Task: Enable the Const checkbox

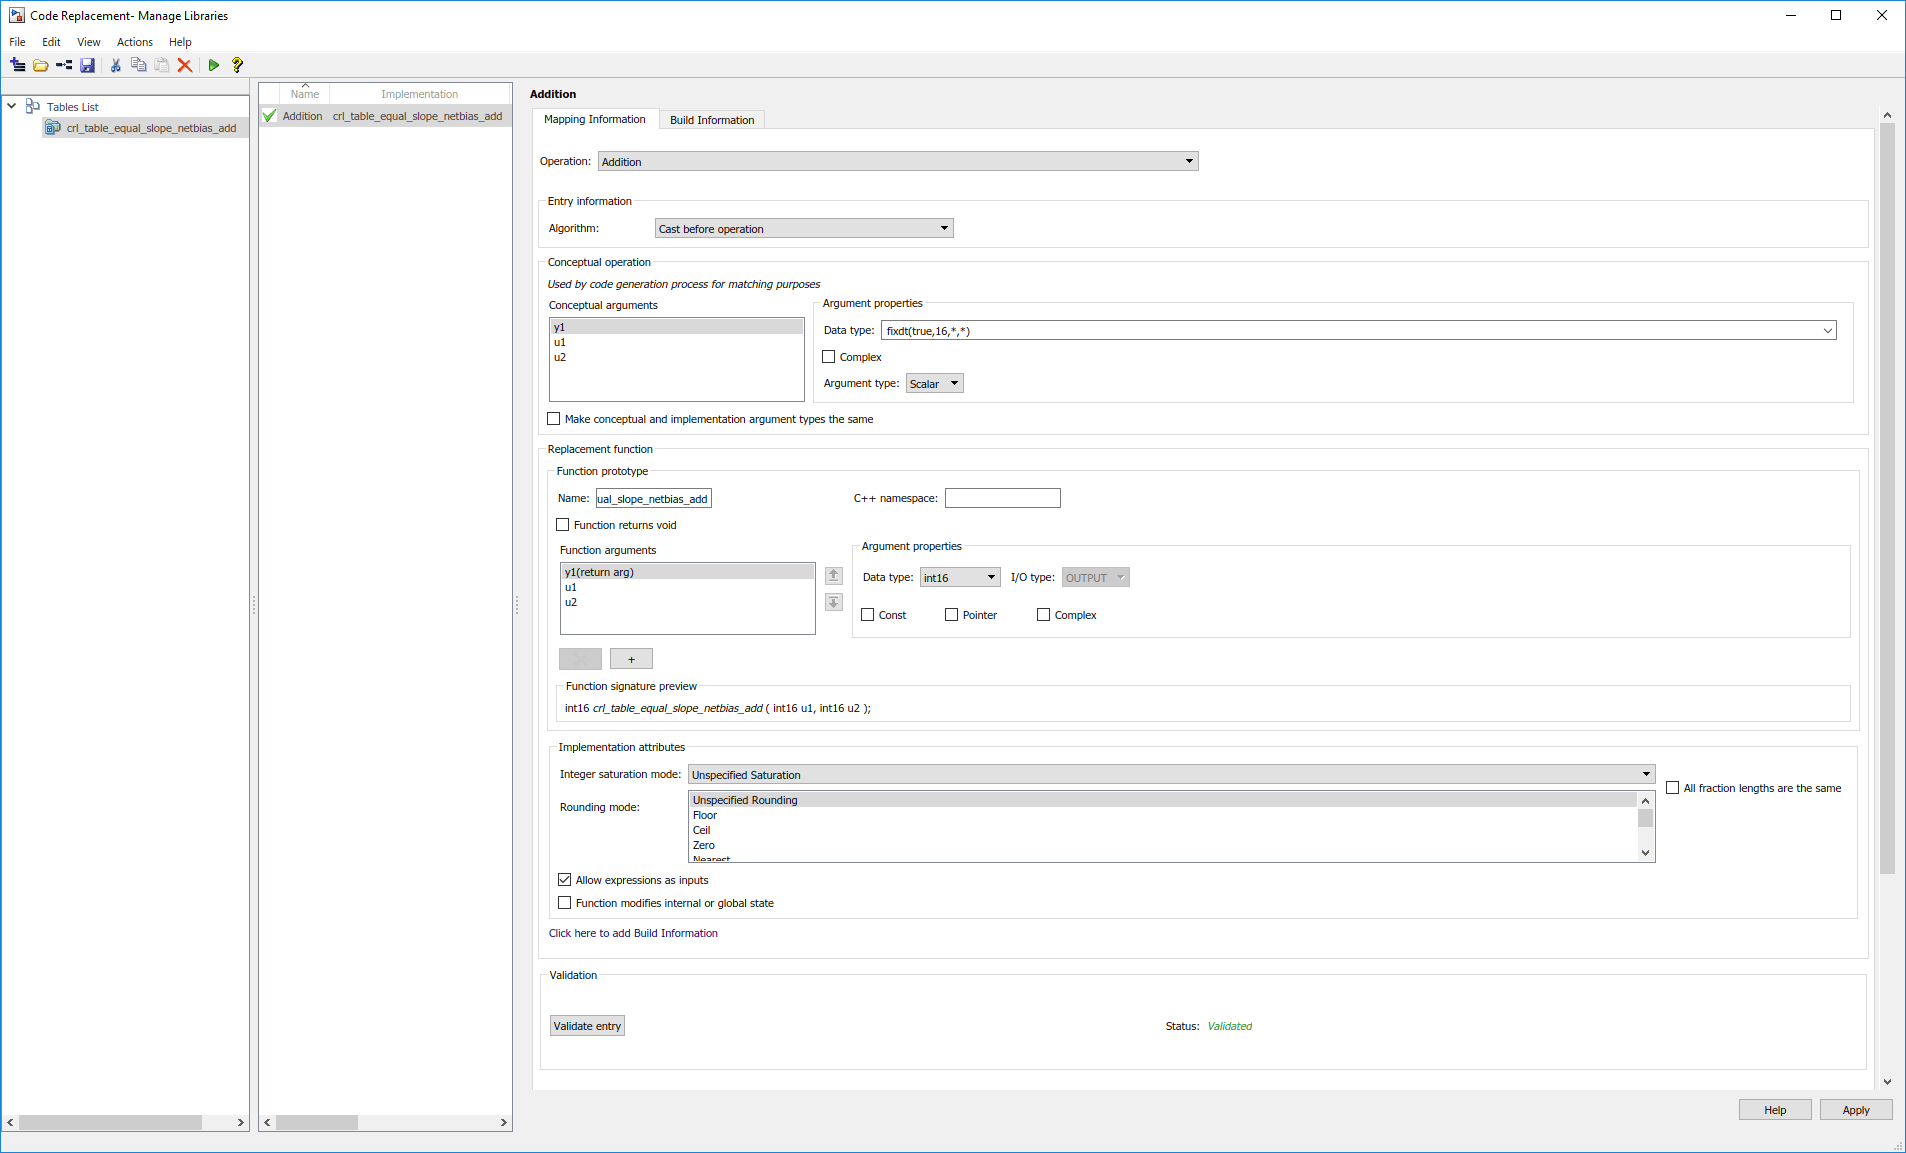Action: 867,615
